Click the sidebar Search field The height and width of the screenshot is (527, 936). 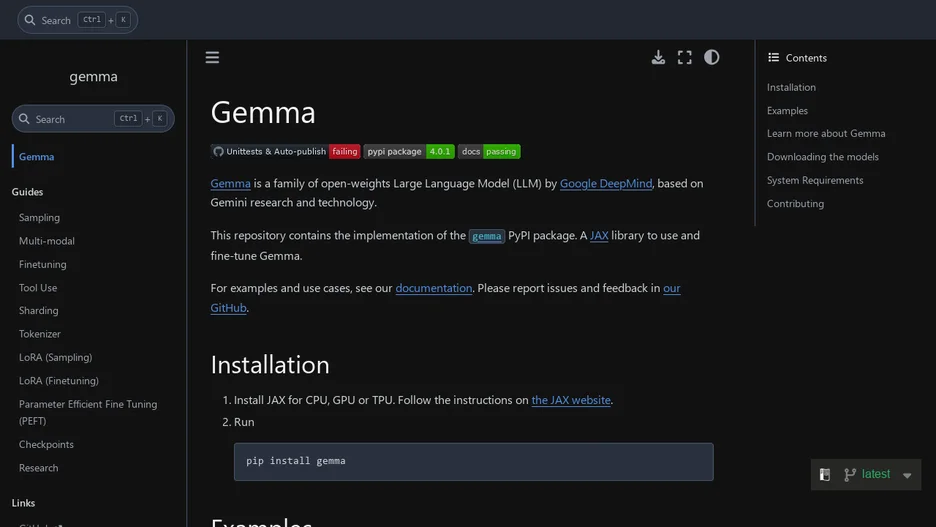coord(93,119)
